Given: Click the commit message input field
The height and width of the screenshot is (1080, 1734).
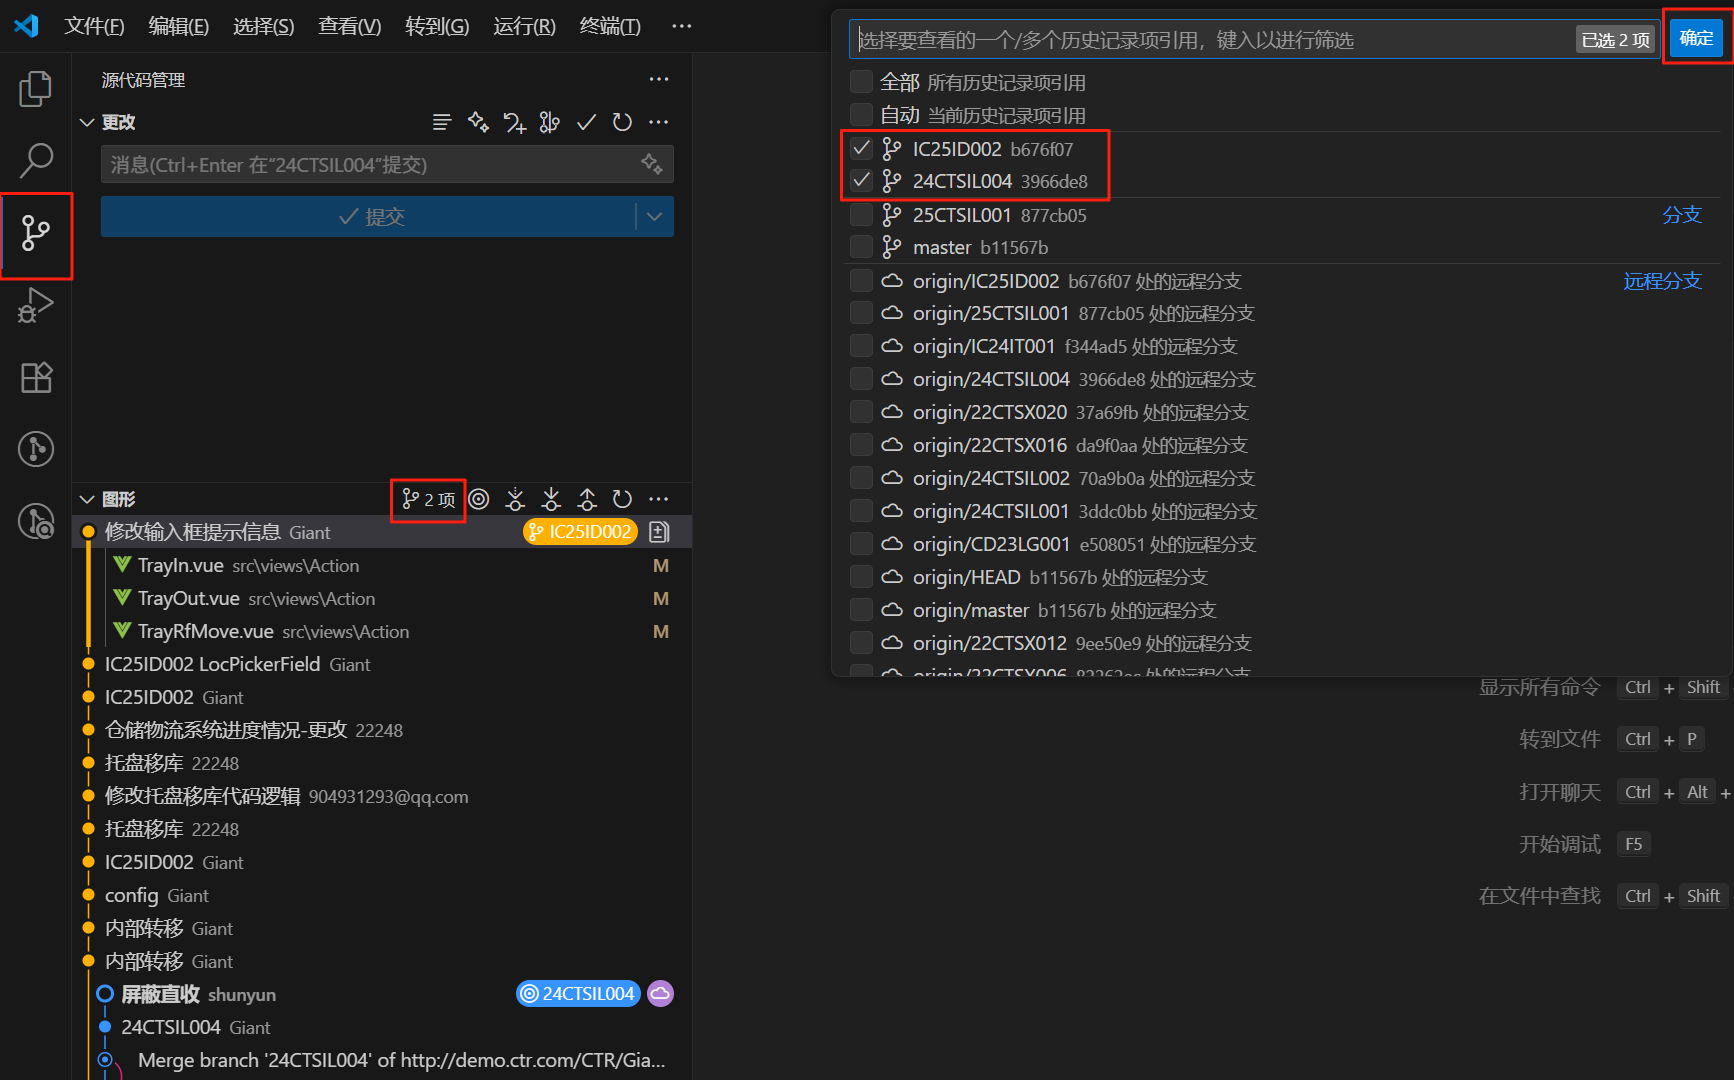Looking at the screenshot, I should tap(370, 165).
